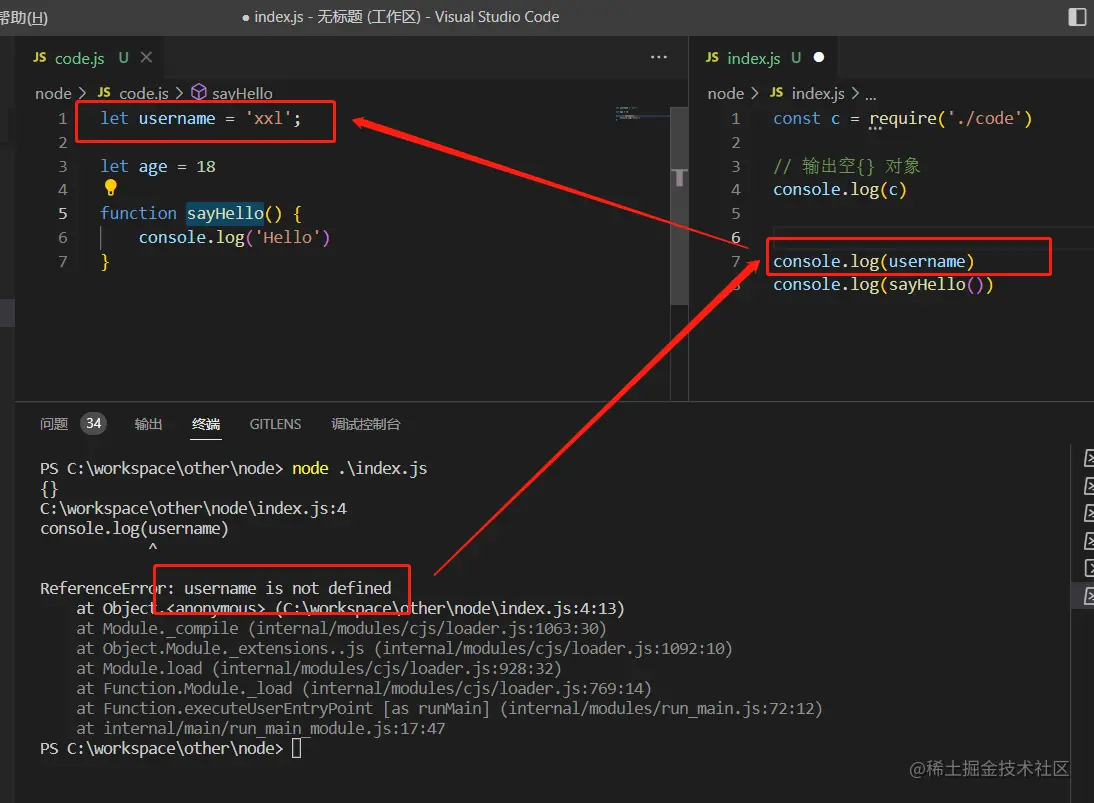
Task: Switch to the index.js editor tab
Action: tap(754, 58)
